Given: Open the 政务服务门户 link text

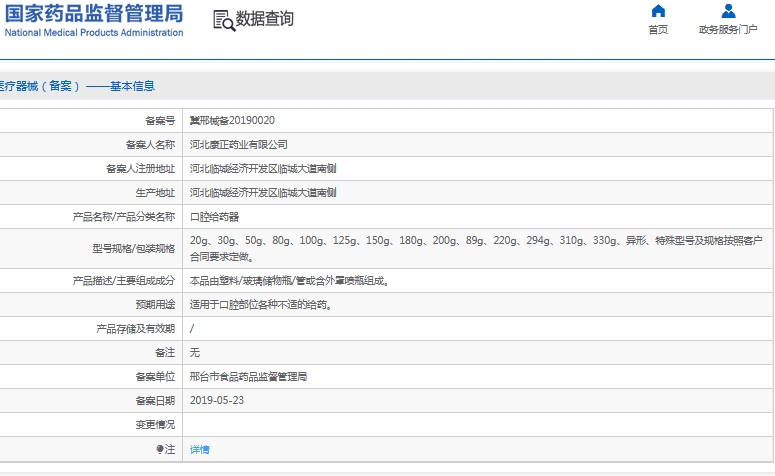Looking at the screenshot, I should point(728,30).
